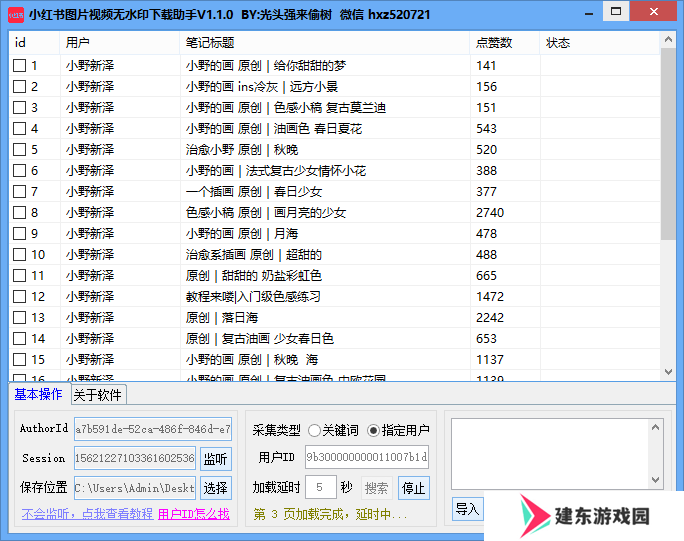Open the 用户ID怎么找 link
Screen dimensions: 684x541
194,514
